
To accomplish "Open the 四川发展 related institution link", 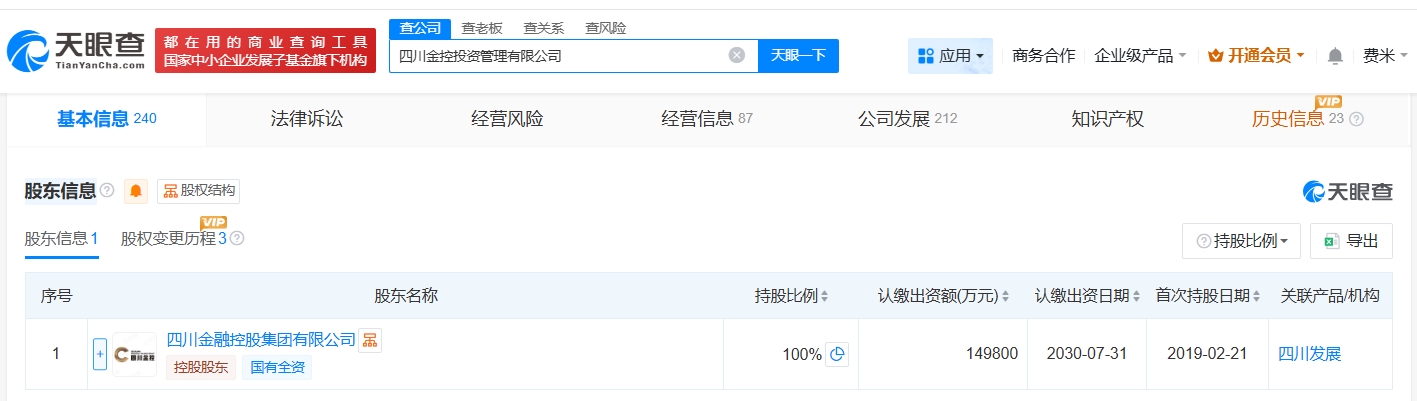I will click(1309, 354).
